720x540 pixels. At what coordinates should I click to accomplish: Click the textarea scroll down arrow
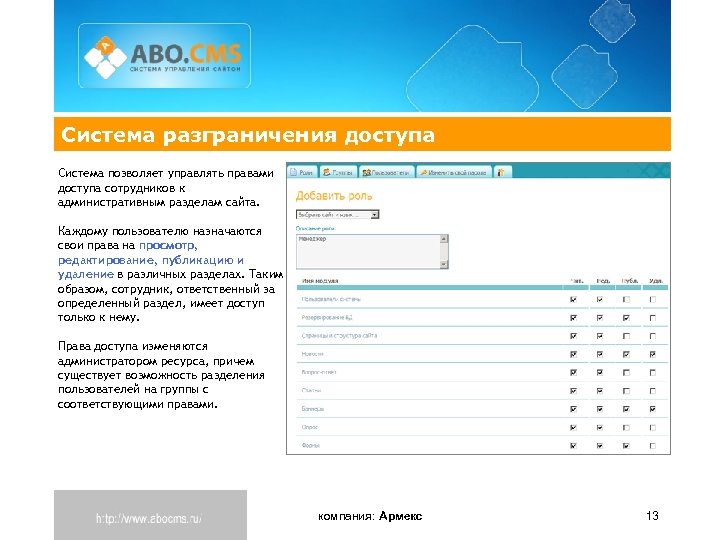point(444,264)
